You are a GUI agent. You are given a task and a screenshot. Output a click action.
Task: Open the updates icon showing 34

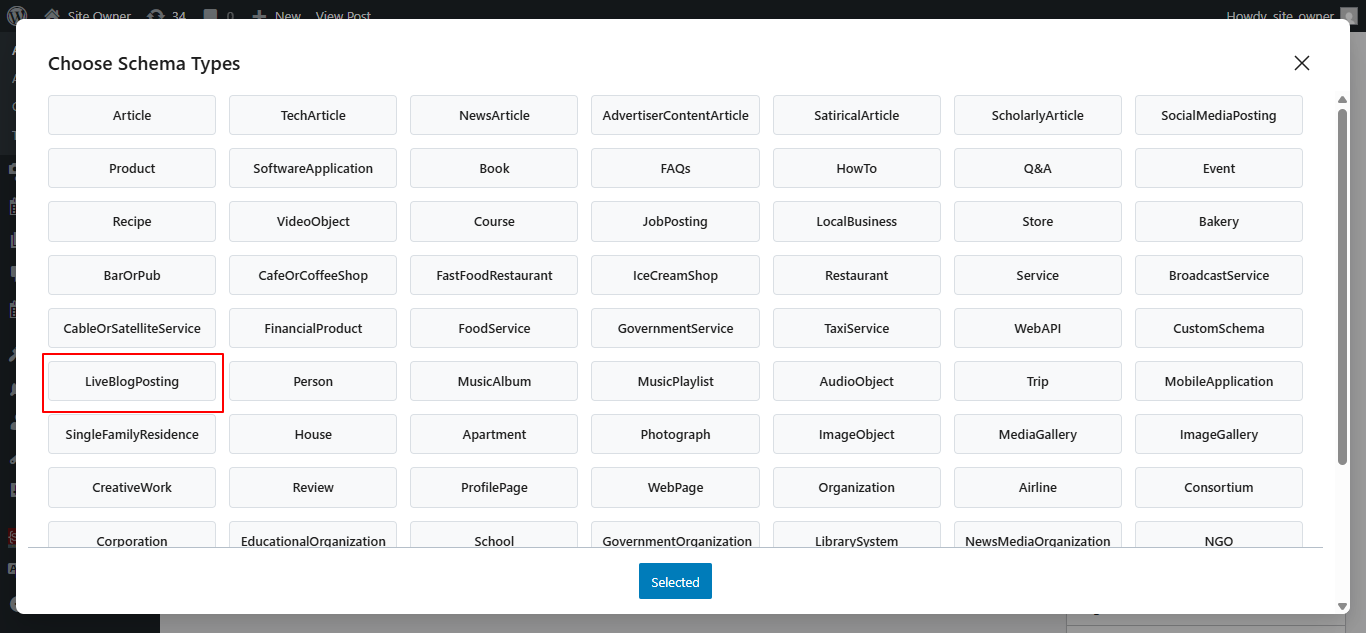[166, 16]
